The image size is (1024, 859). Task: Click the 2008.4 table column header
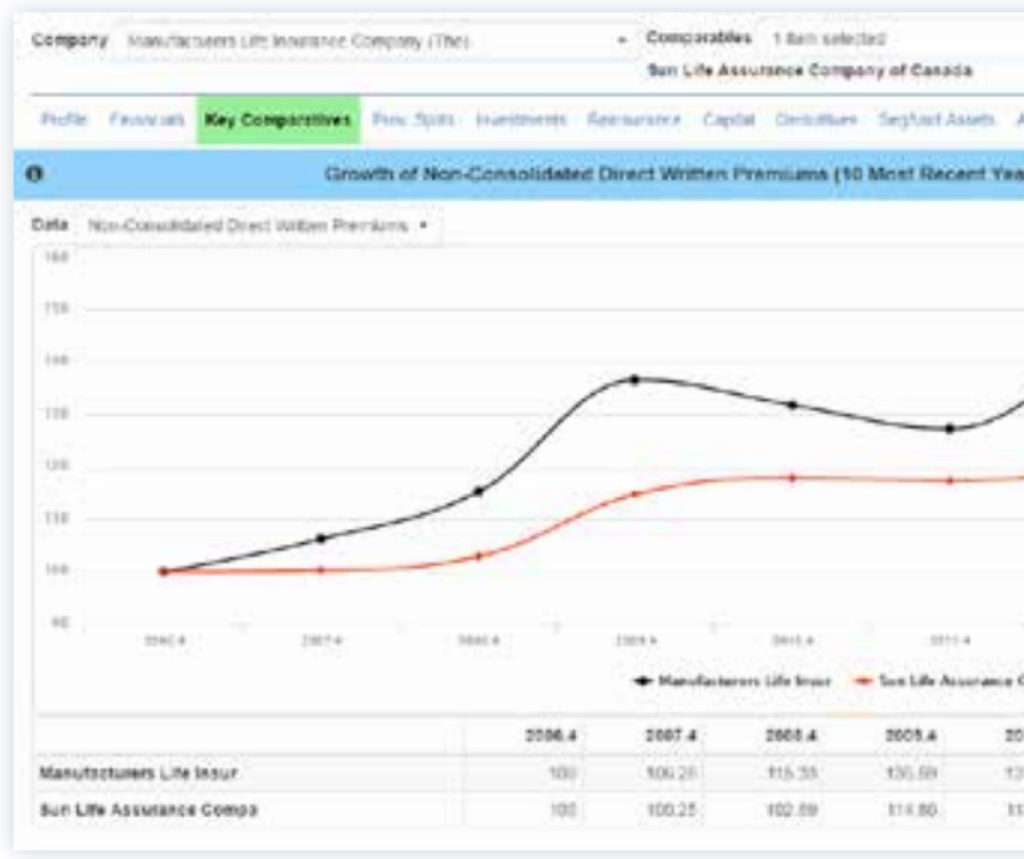[x=792, y=736]
